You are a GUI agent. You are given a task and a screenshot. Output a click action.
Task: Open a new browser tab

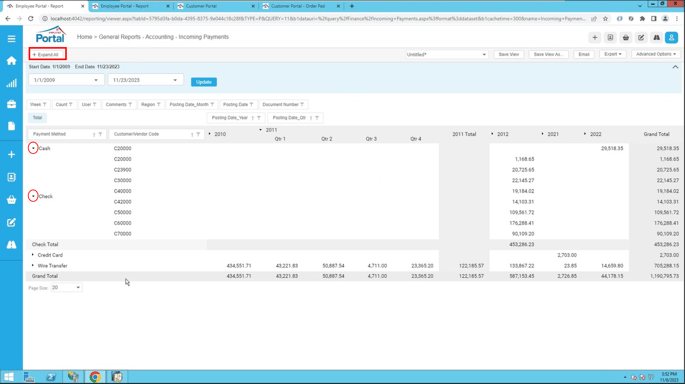(352, 6)
